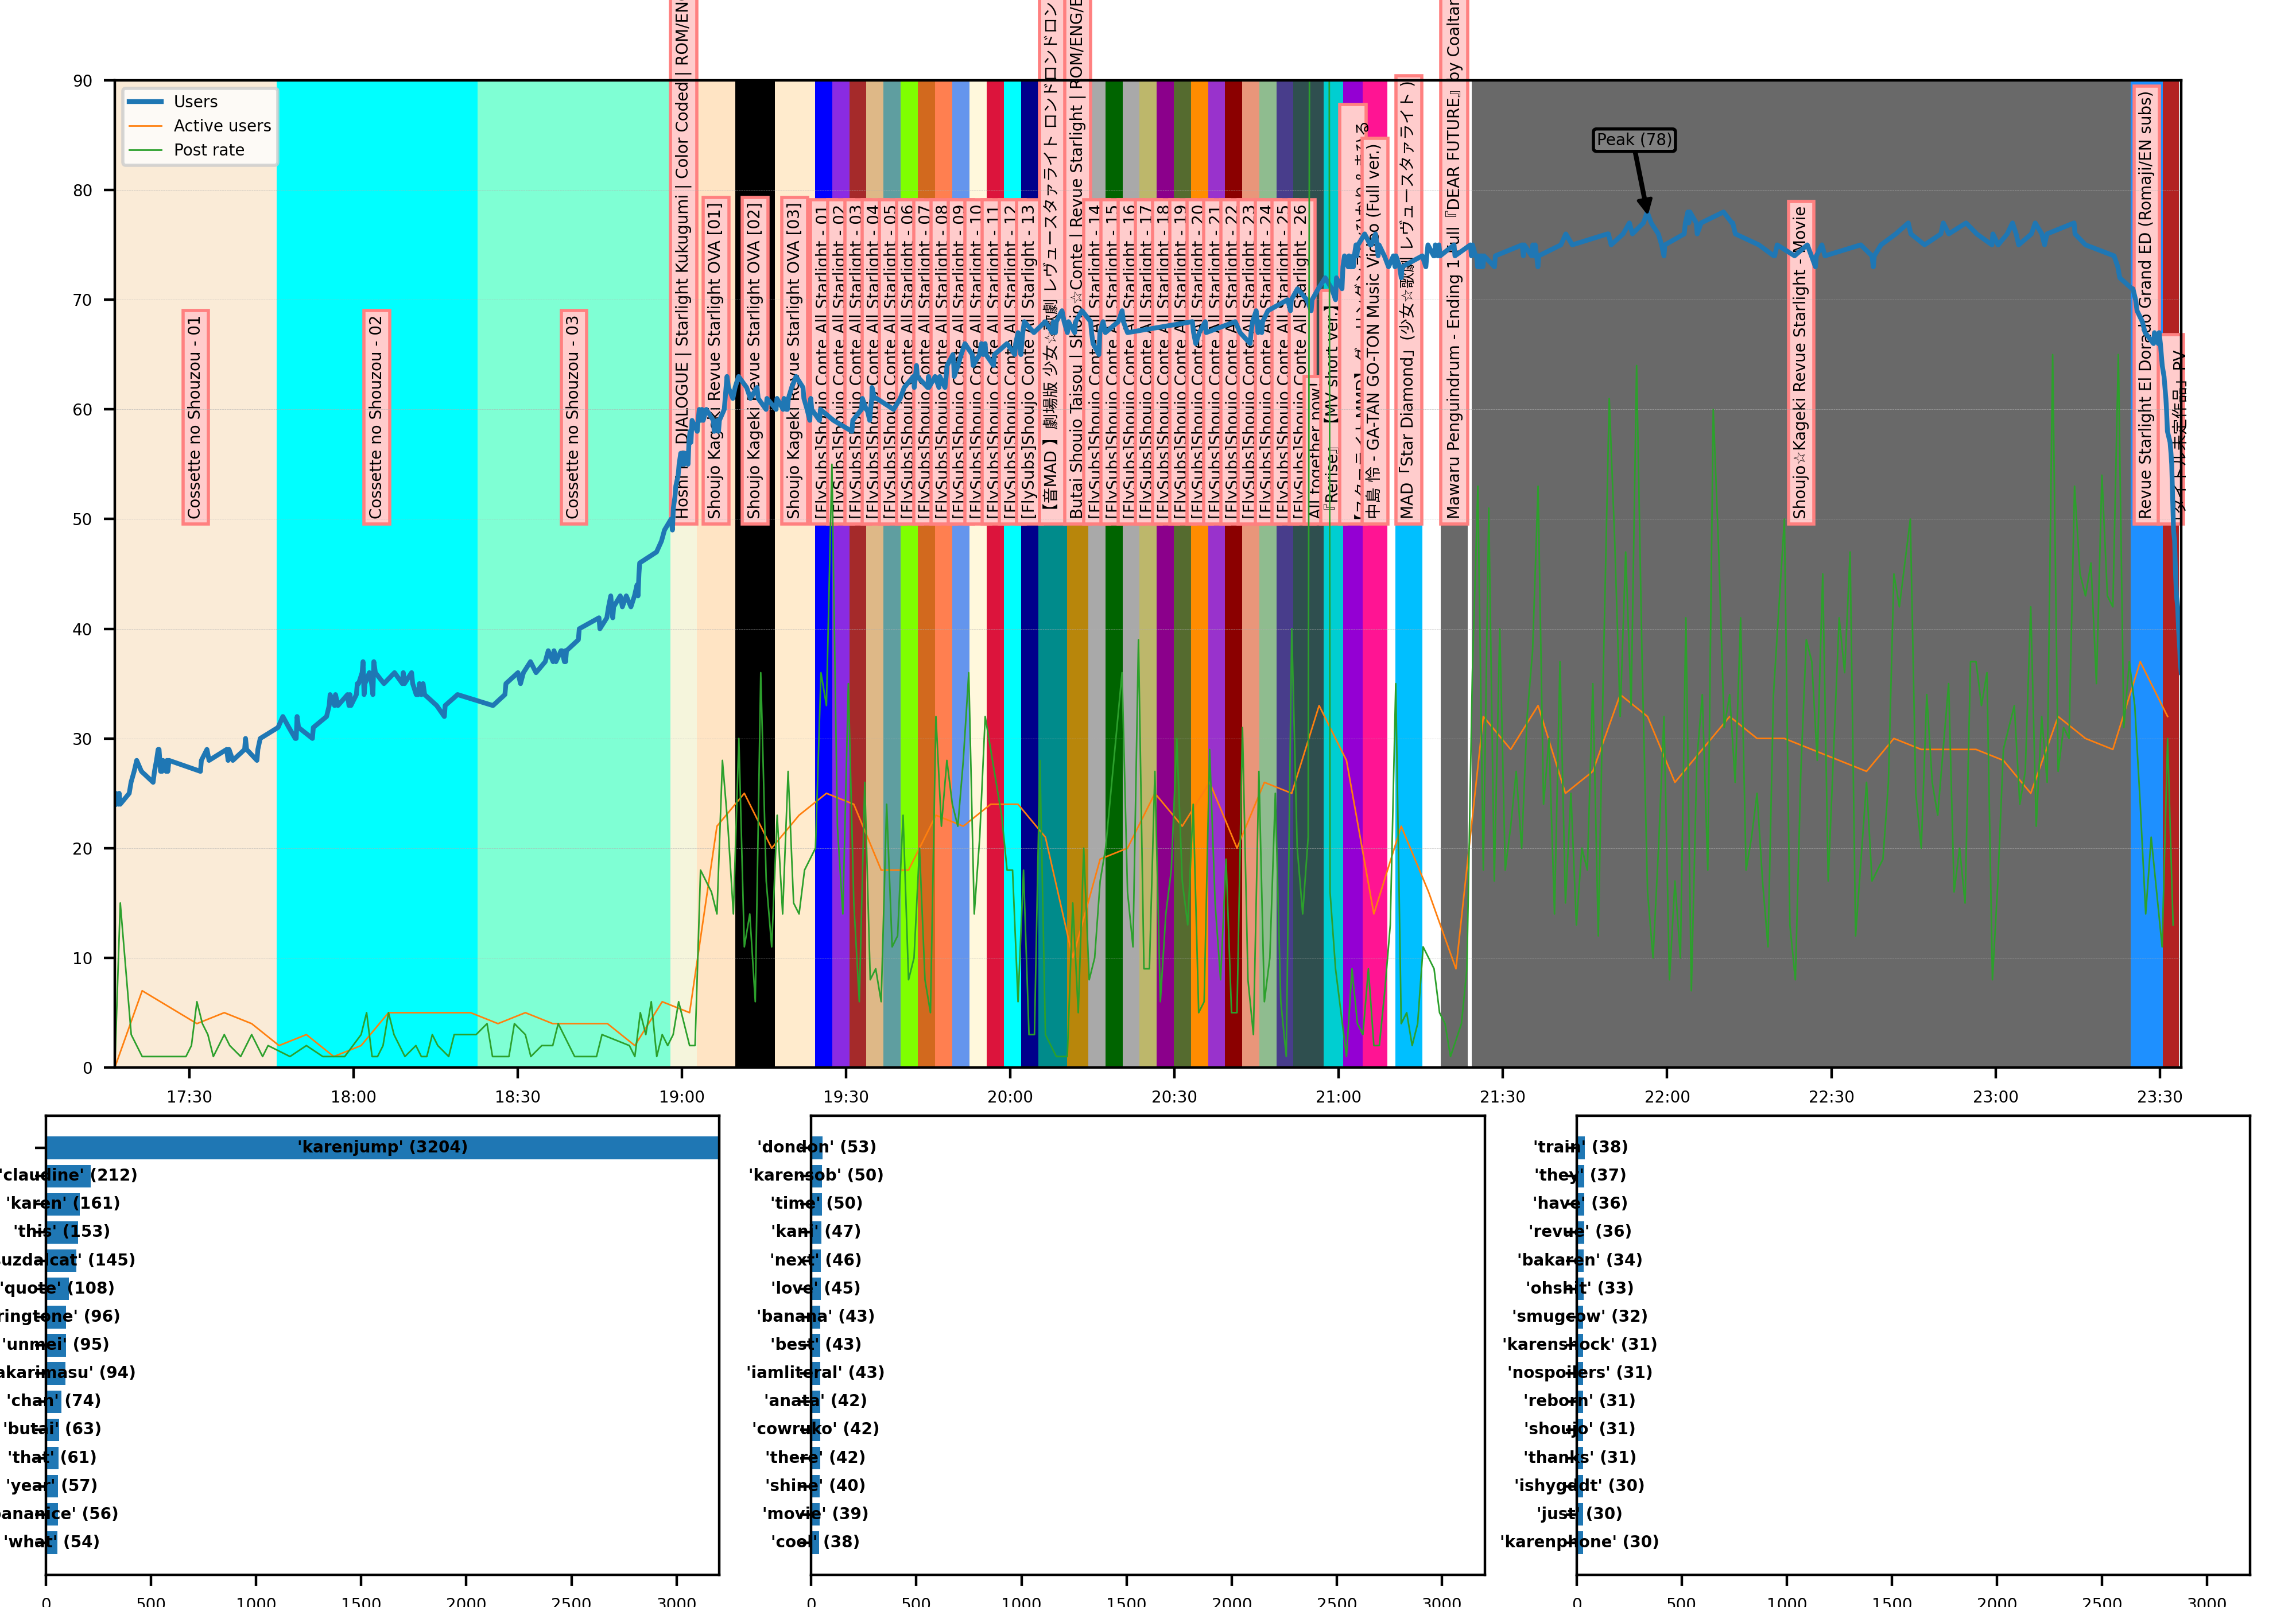Click the 'time' (50) bar label
The width and height of the screenshot is (2296, 1607).
click(x=816, y=1203)
